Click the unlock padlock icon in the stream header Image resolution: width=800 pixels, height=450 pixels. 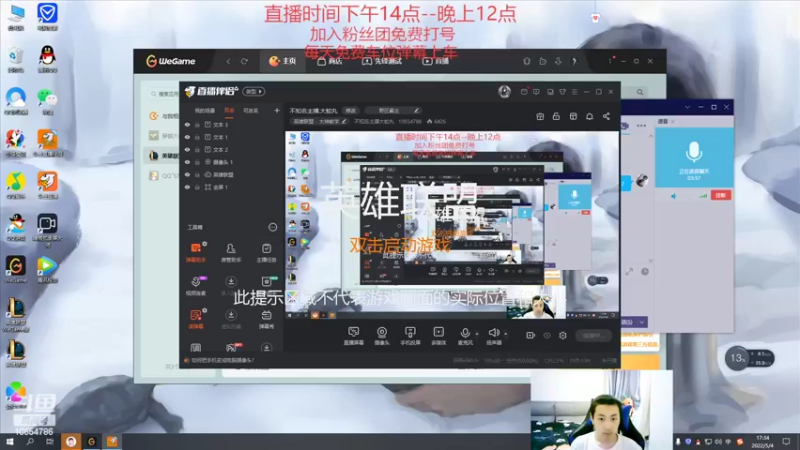556,116
